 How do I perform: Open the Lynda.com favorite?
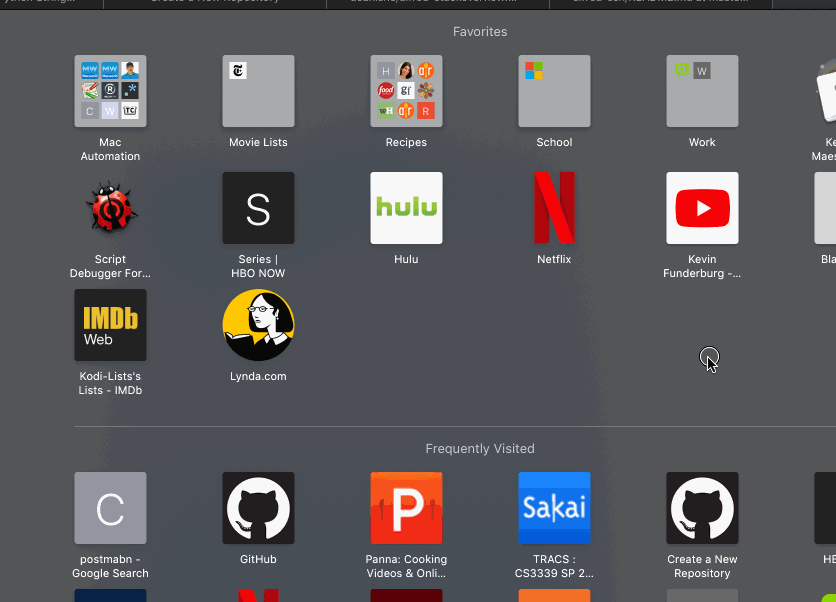coord(258,325)
